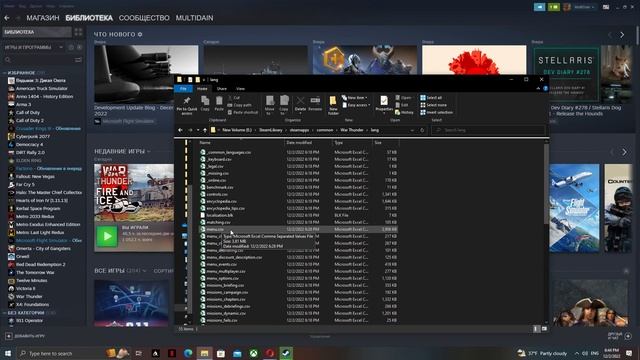The image size is (640, 360).
Task: Go up one folder level in Explorer
Action: (205, 130)
